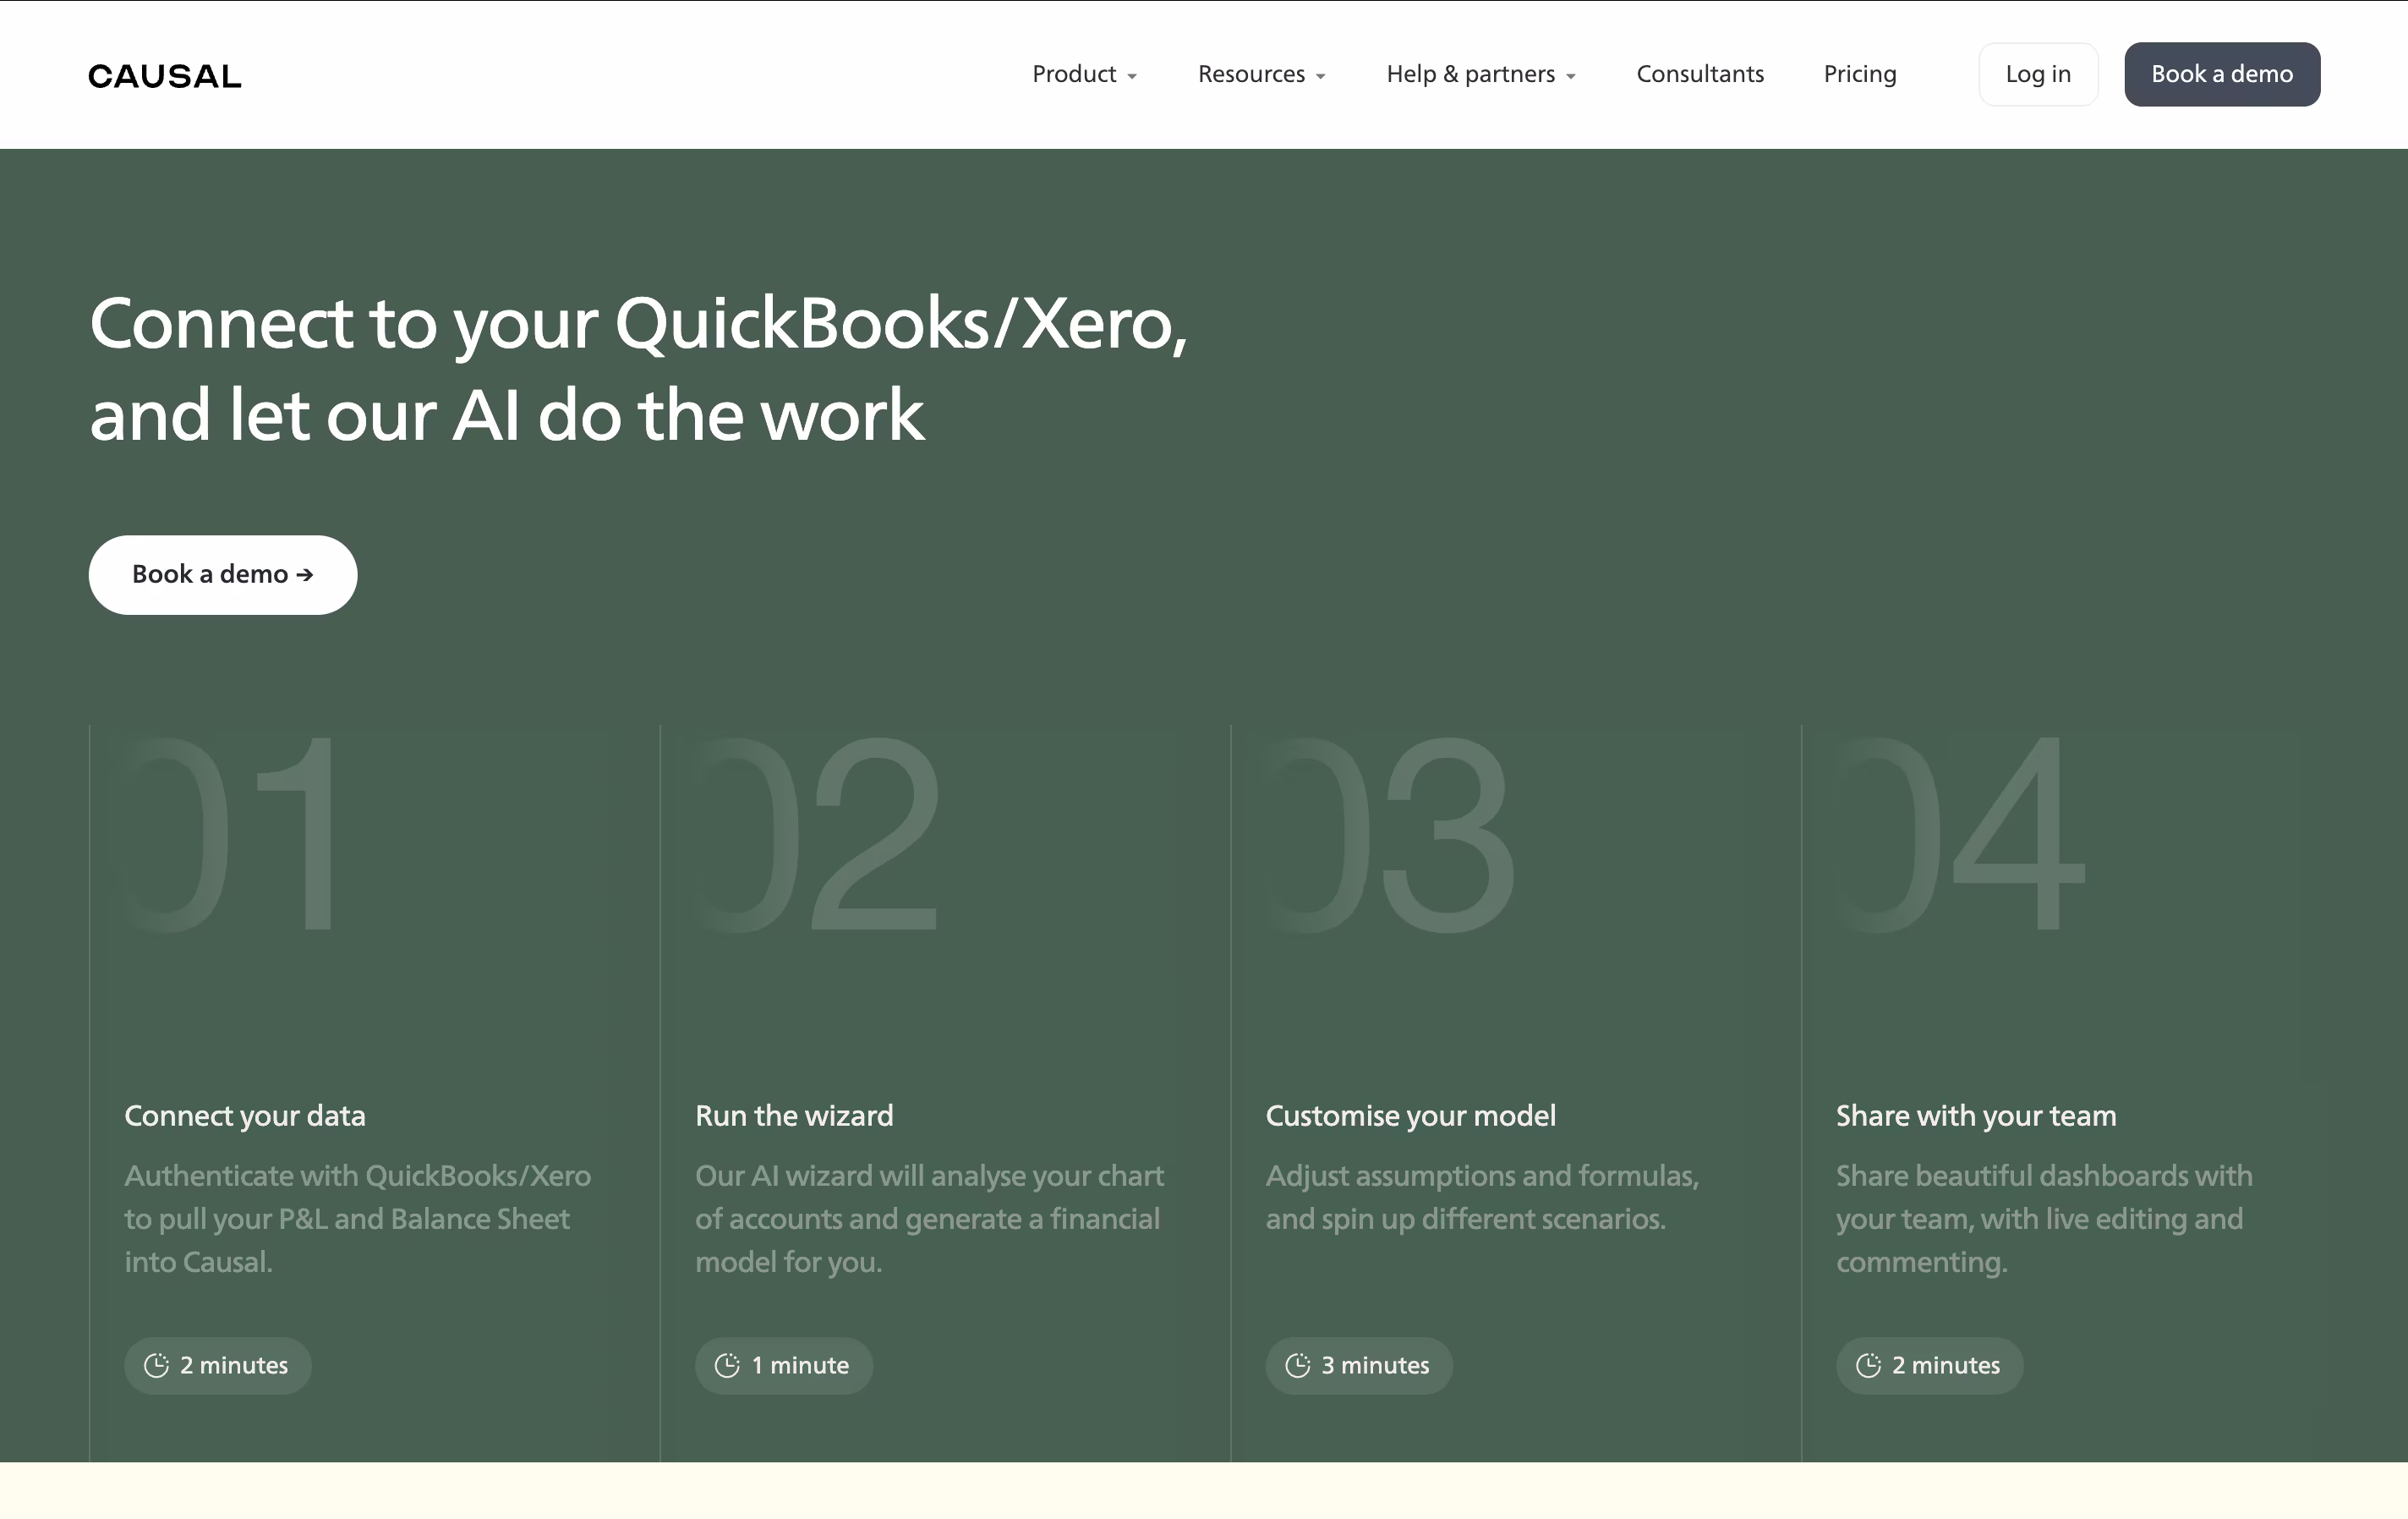Image resolution: width=2408 pixels, height=1519 pixels.
Task: Select the "Connect your data" heading
Action: [245, 1115]
